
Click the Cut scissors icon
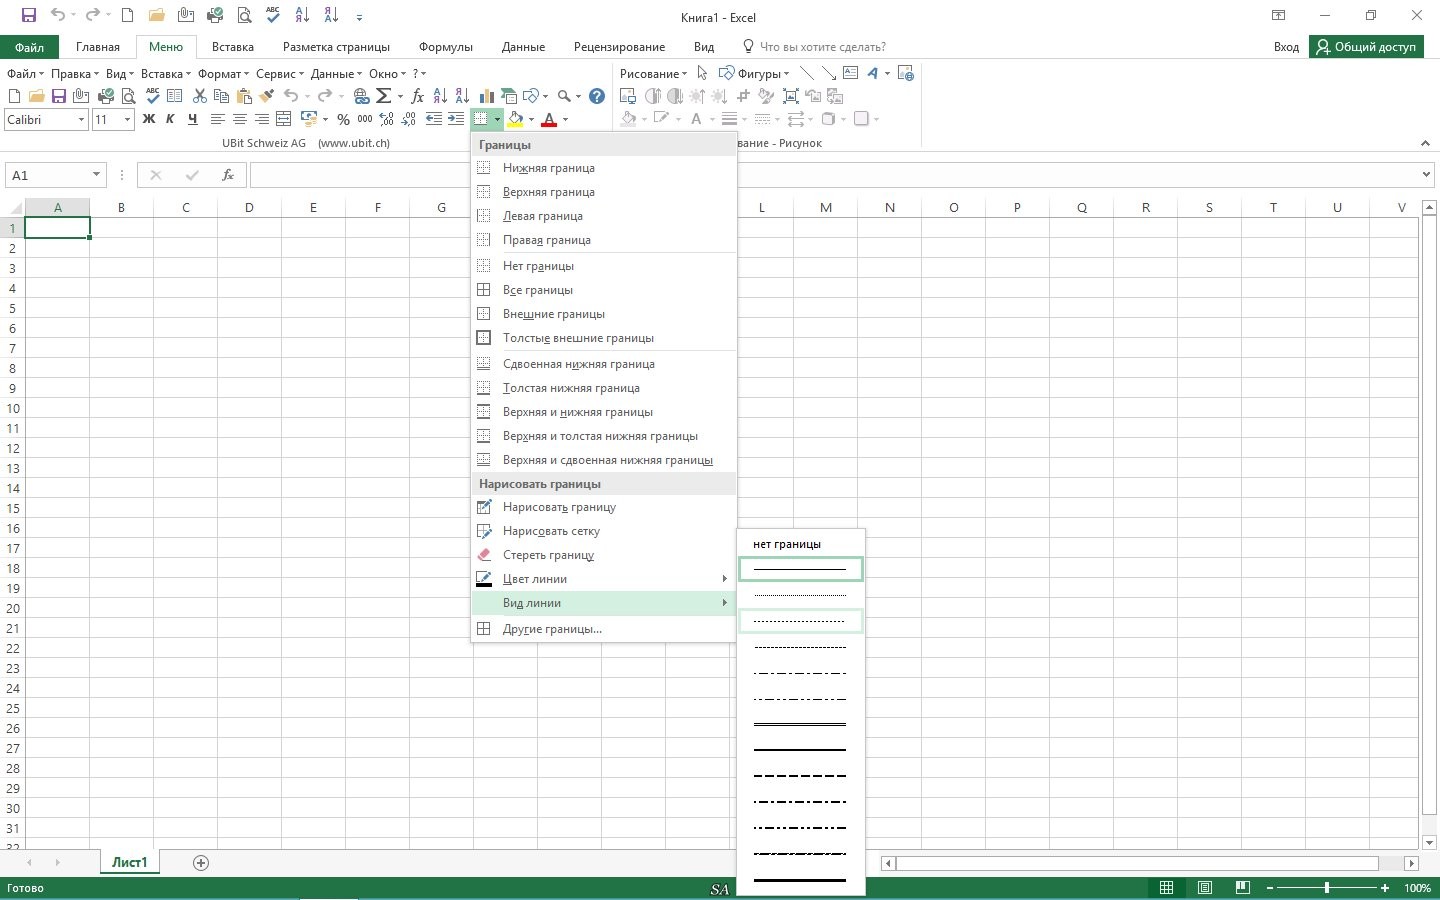coord(199,96)
